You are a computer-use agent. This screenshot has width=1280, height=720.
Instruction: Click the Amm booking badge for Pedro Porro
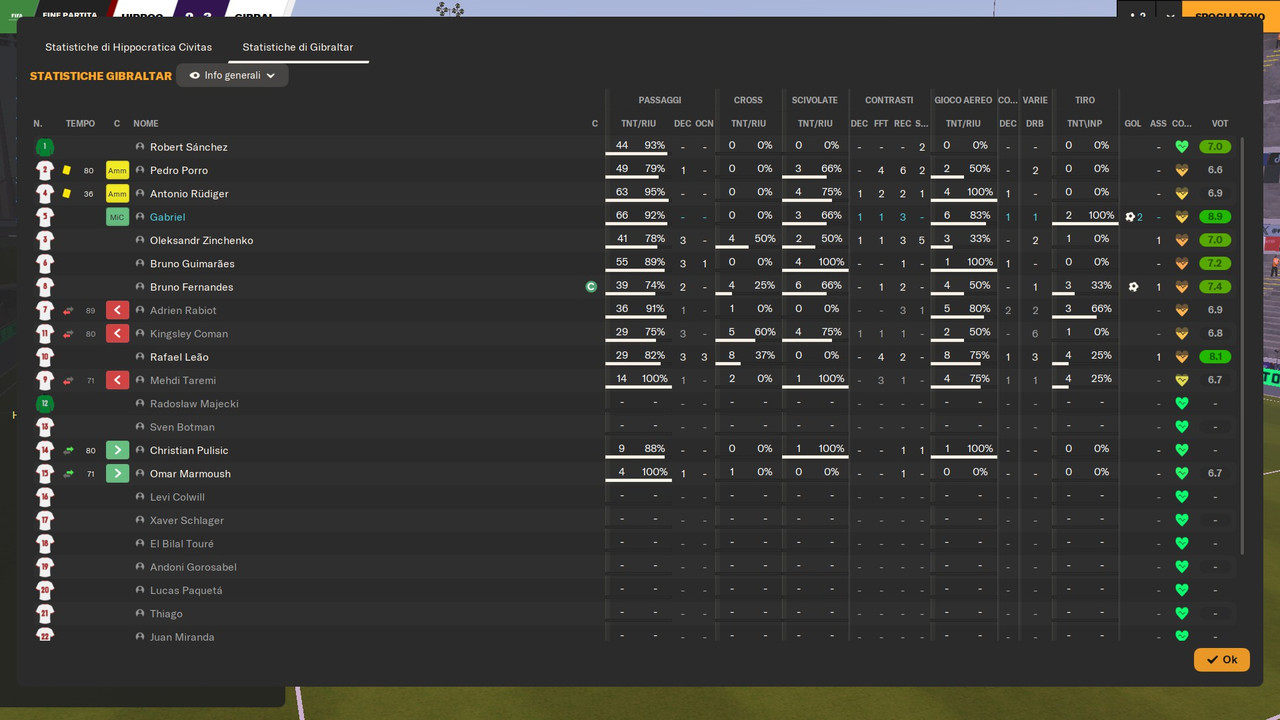[x=117, y=170]
